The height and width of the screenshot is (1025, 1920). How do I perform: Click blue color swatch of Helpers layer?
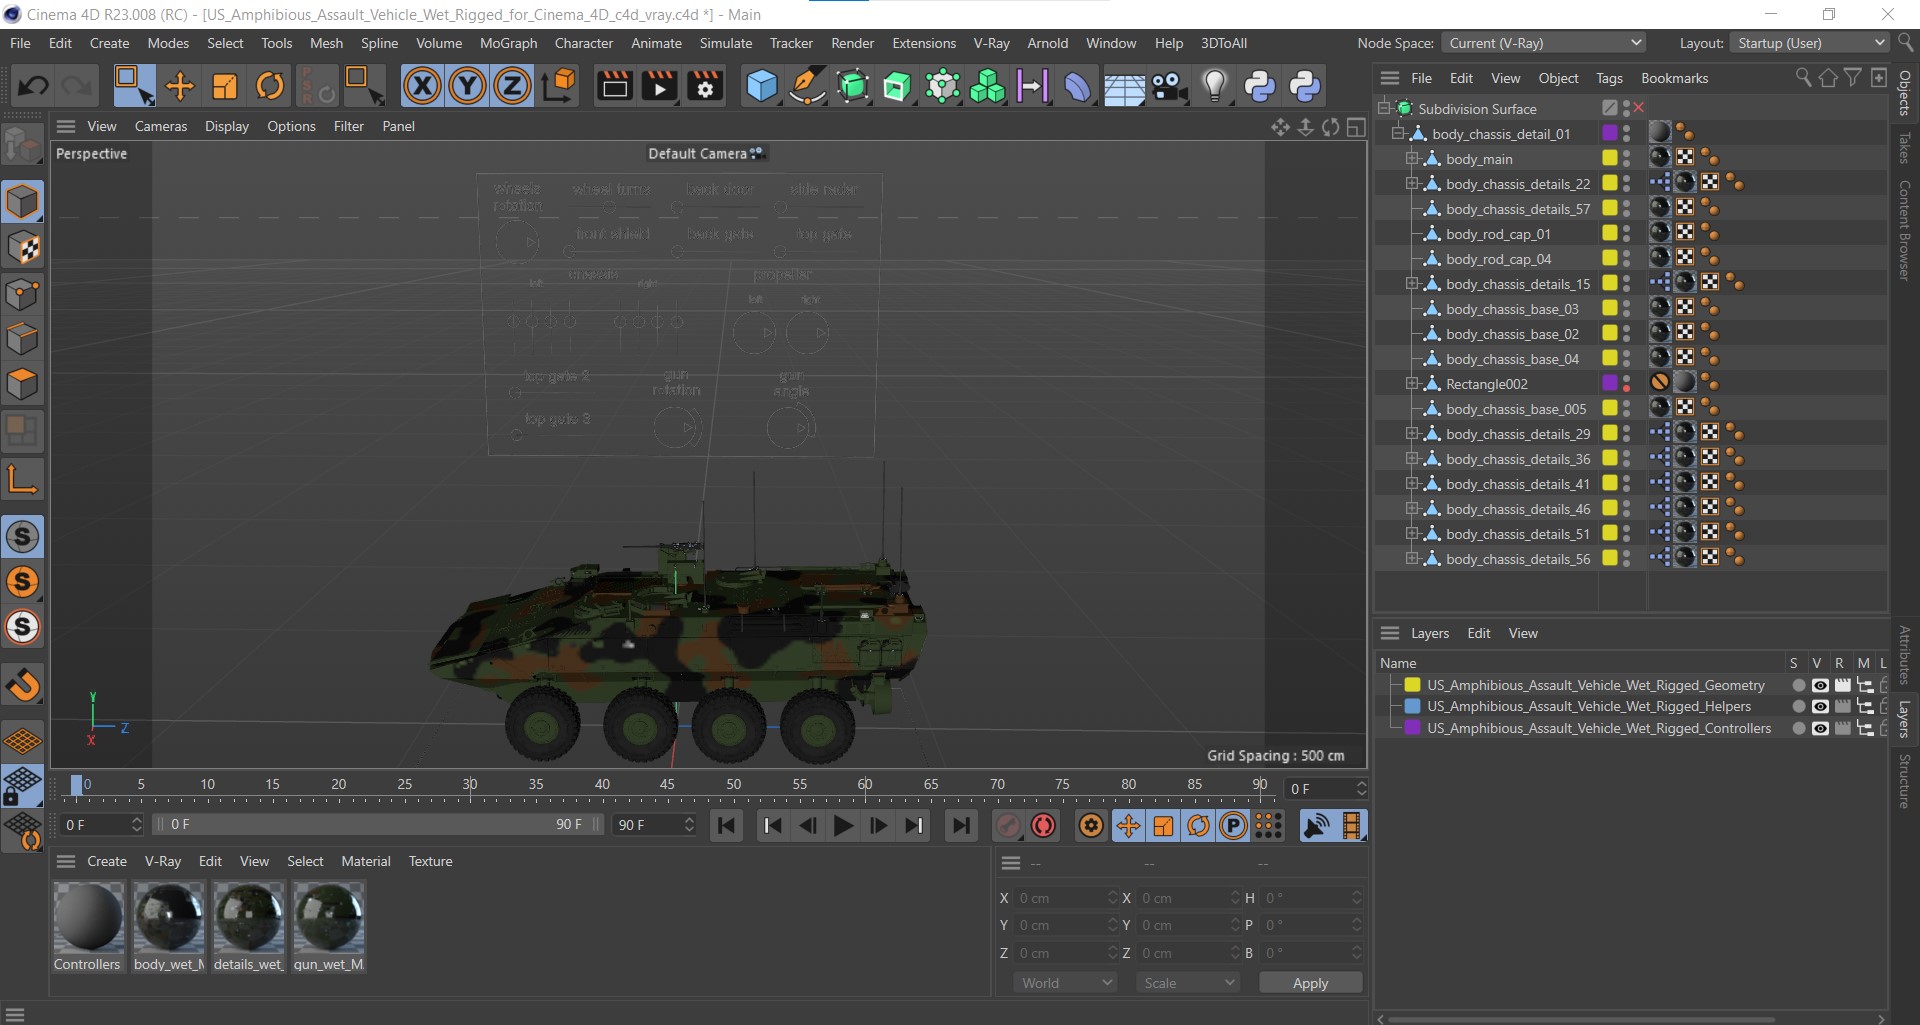[x=1412, y=706]
